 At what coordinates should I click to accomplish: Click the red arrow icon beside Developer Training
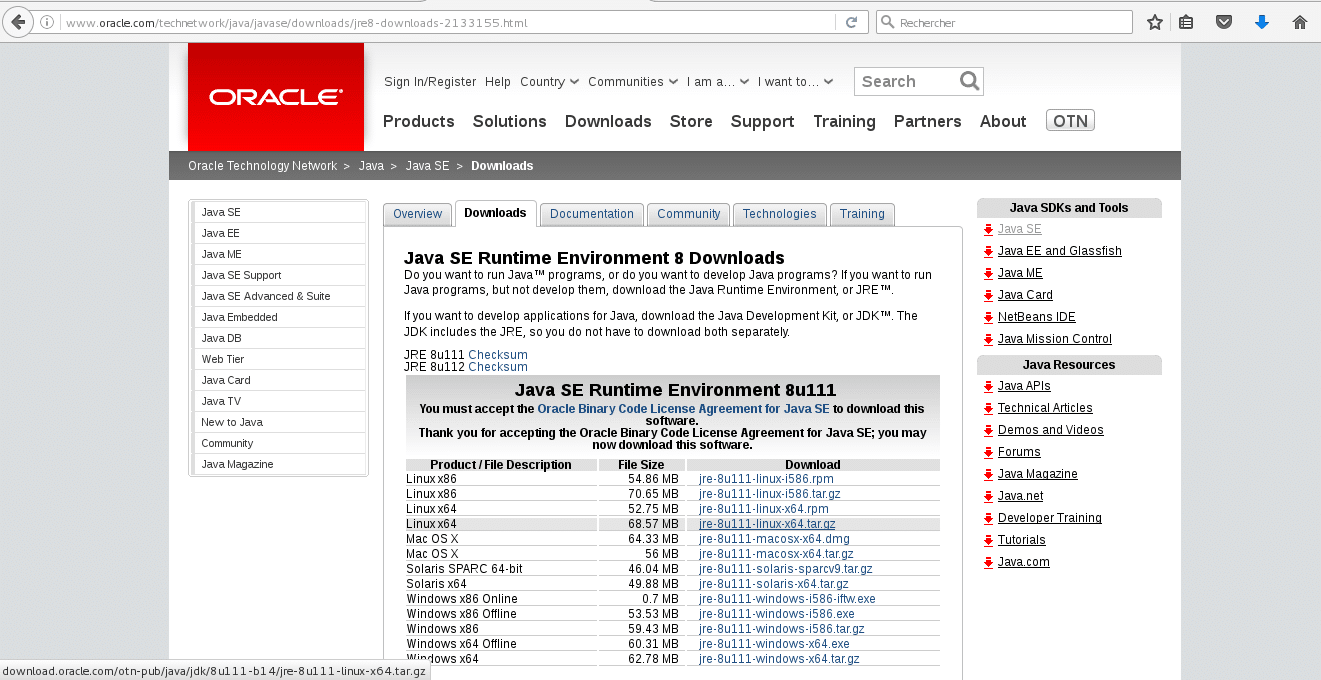(x=988, y=519)
